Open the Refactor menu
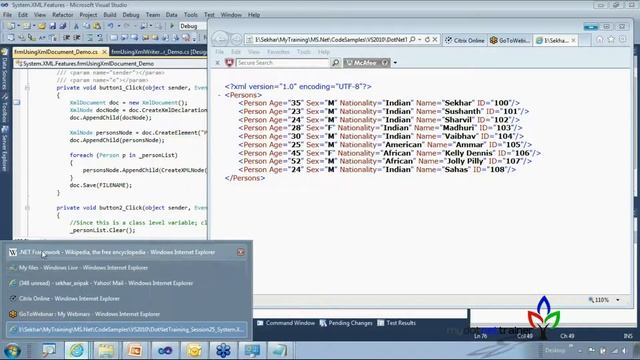Screen dimensions: 640x360 [62, 15]
